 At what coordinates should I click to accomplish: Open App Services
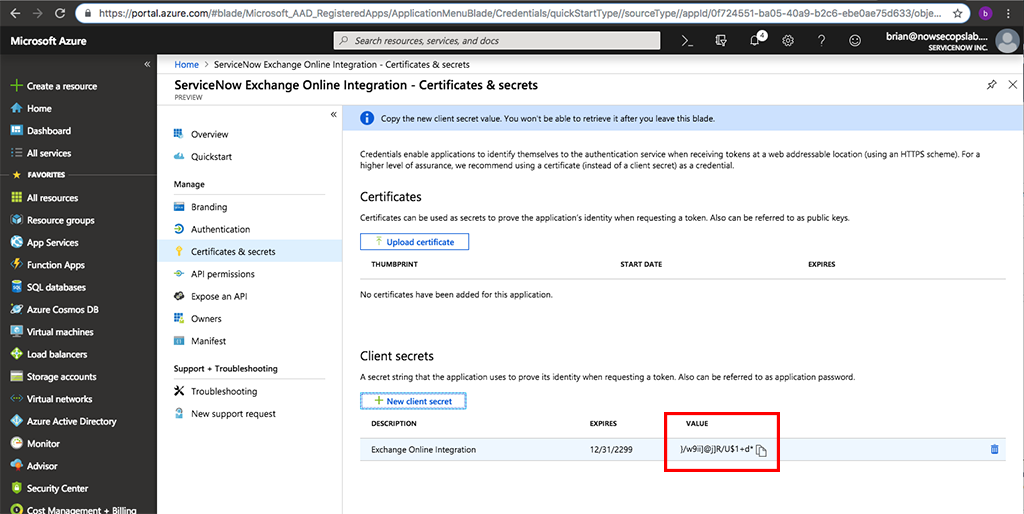point(44,242)
